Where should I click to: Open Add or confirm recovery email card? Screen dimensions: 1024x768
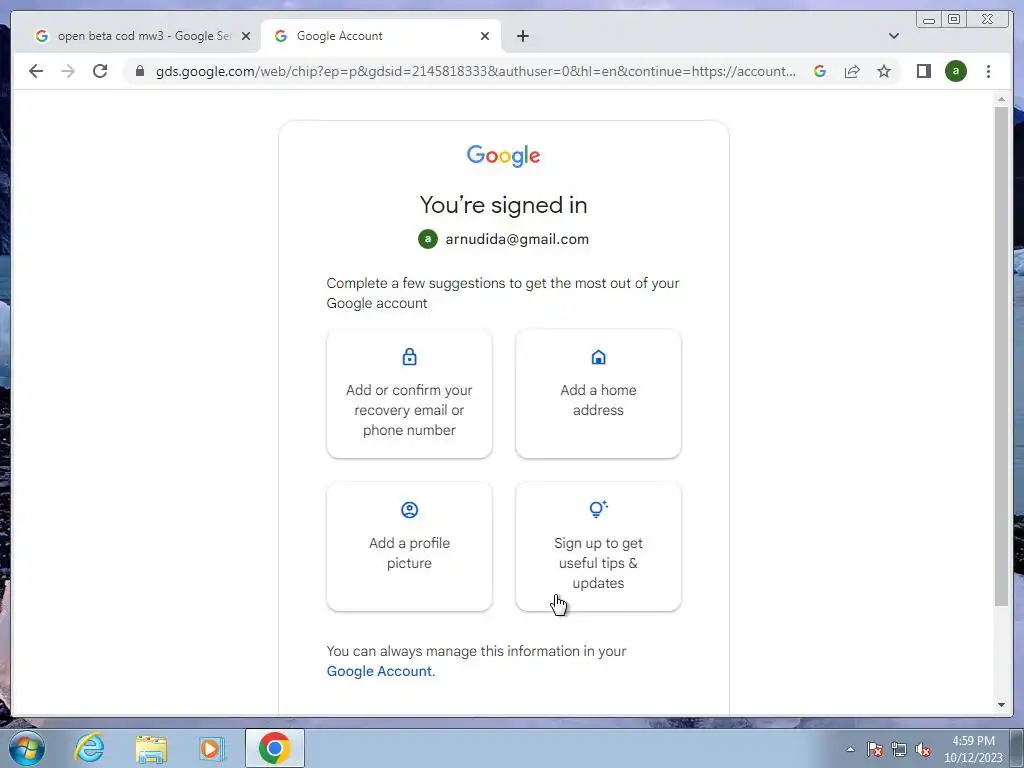pos(409,394)
